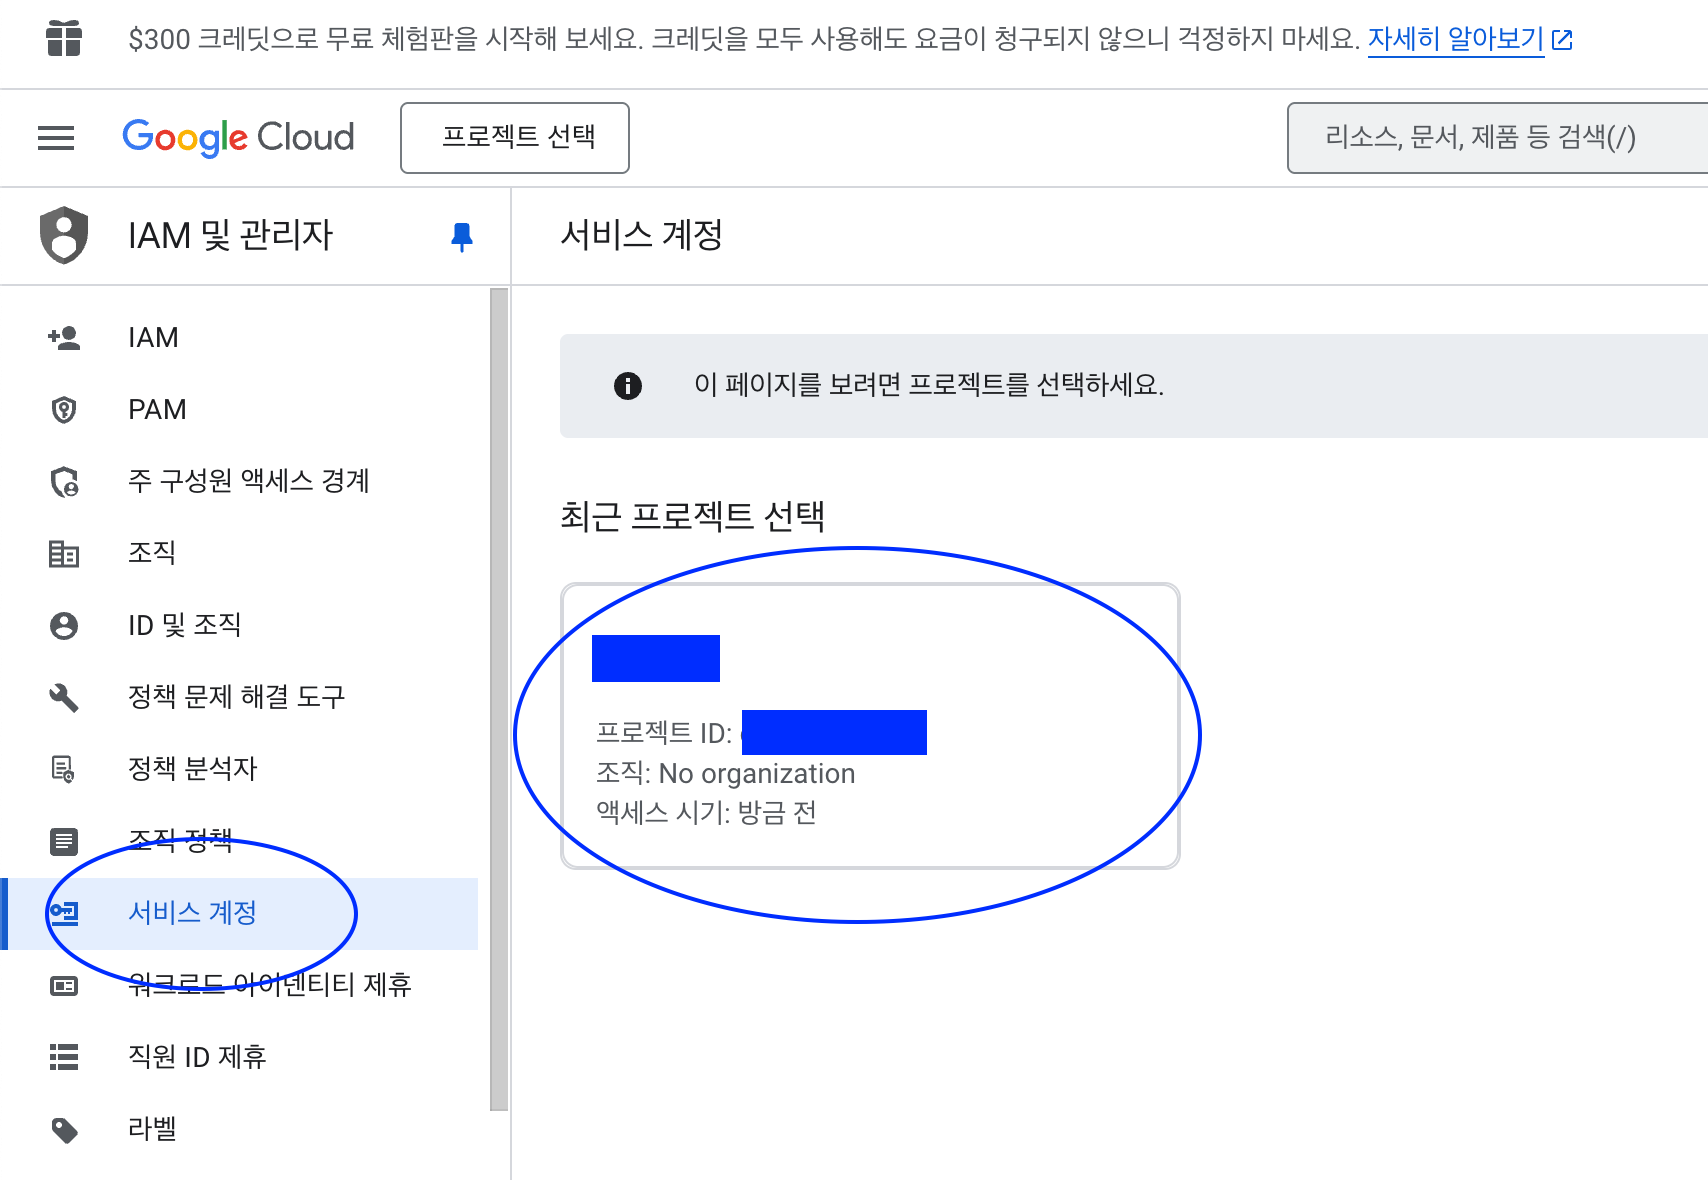The width and height of the screenshot is (1708, 1180).
Task: Select the recent project card with No organization
Action: [x=870, y=726]
